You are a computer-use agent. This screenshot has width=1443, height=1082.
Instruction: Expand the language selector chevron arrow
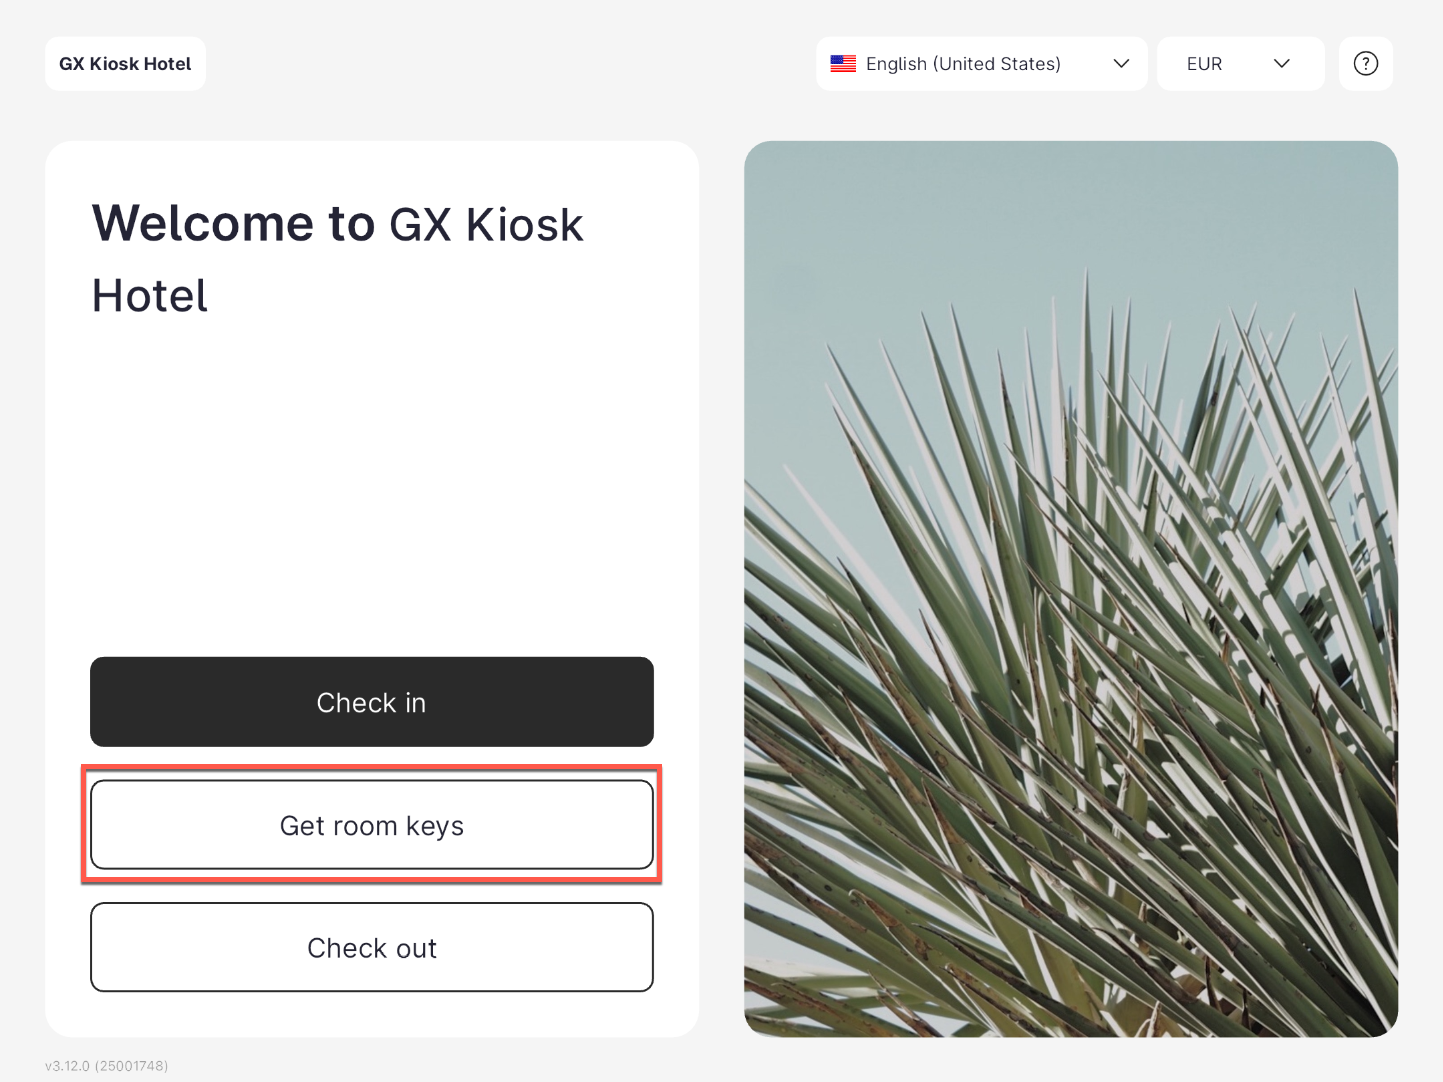click(1121, 64)
